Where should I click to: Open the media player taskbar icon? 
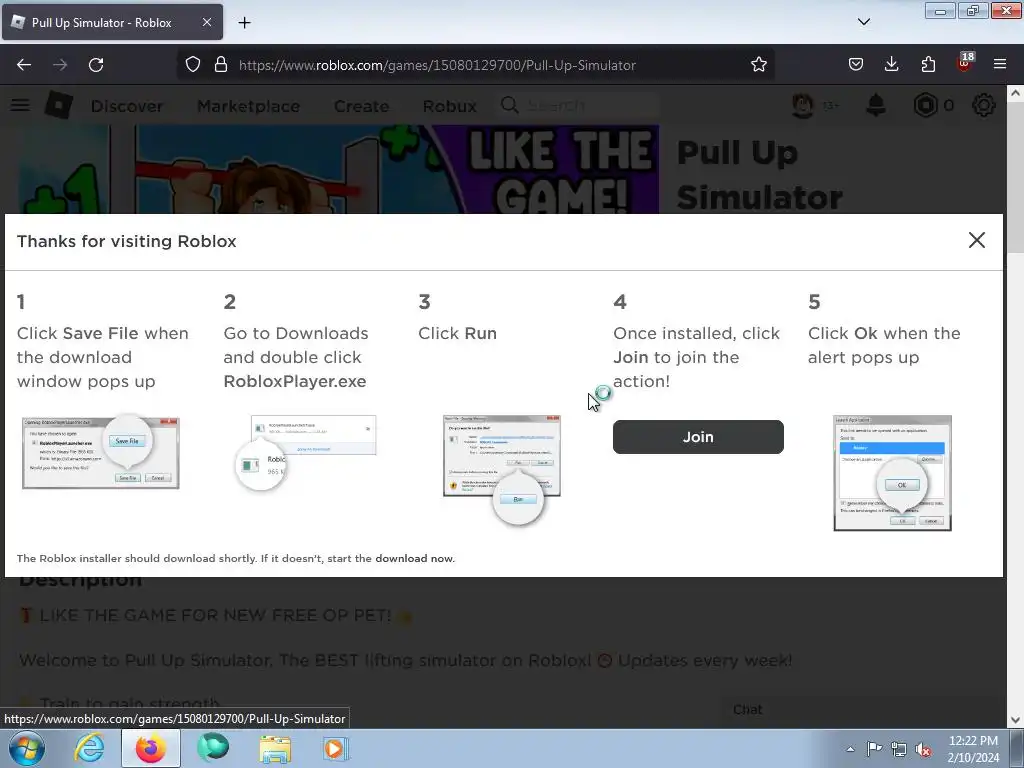tap(336, 748)
